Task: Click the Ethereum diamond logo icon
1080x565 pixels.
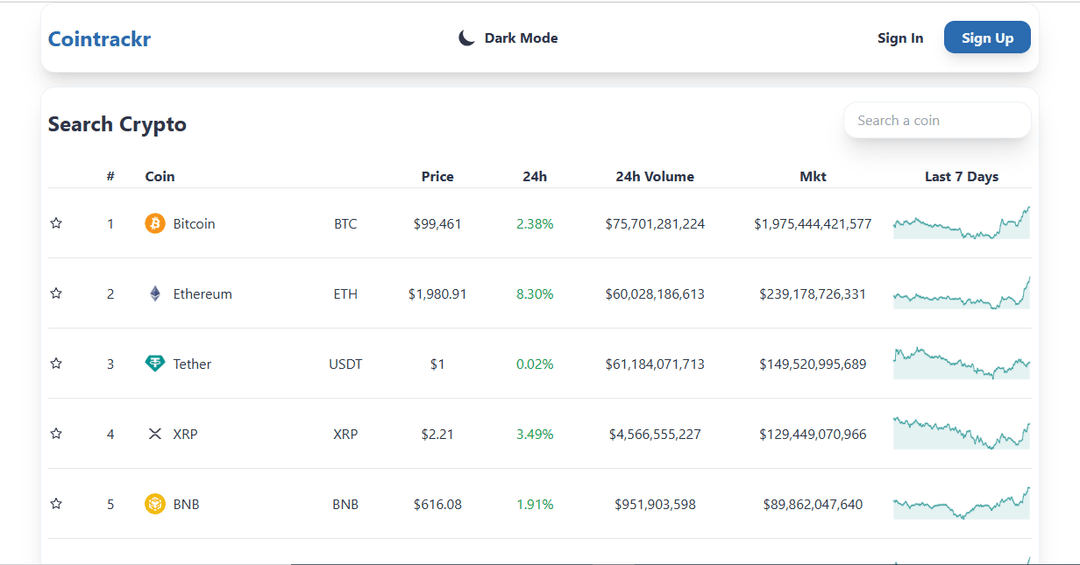Action: [x=155, y=294]
